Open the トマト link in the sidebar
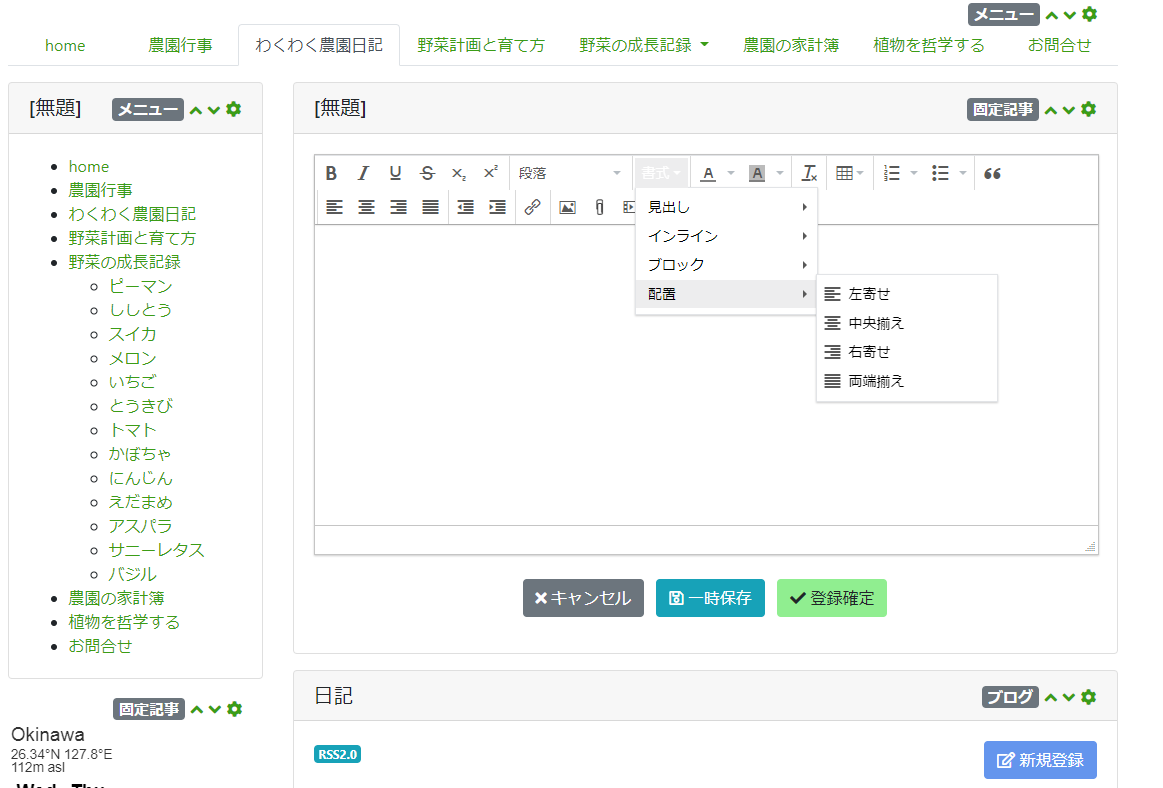This screenshot has width=1163, height=788. (132, 430)
